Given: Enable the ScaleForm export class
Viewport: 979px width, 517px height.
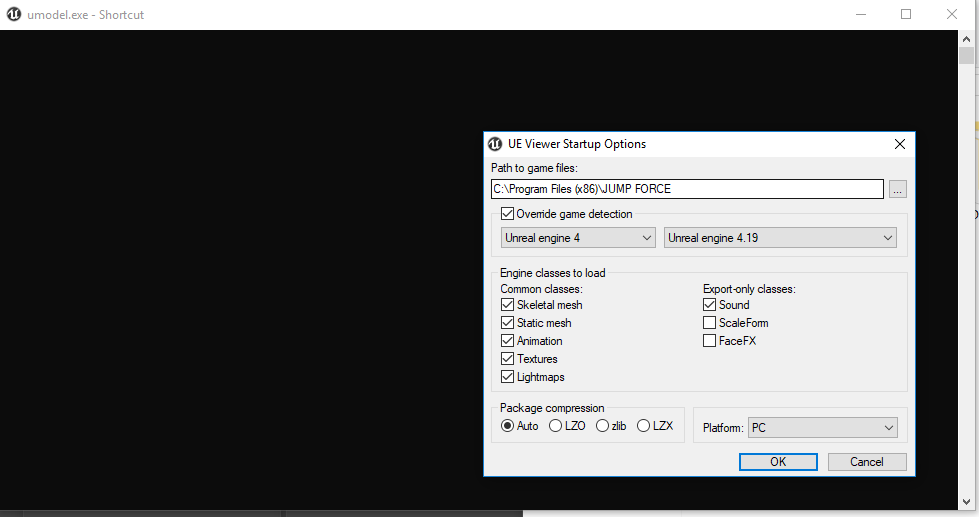Looking at the screenshot, I should (709, 323).
